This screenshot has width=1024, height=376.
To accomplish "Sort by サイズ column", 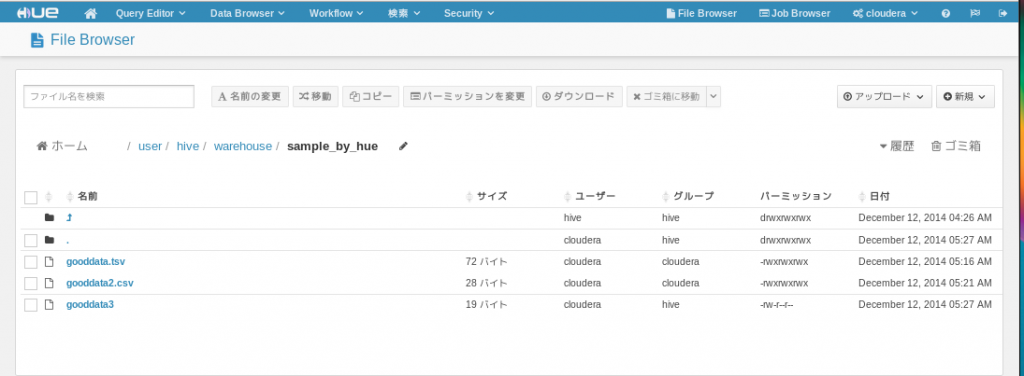I will click(x=487, y=196).
